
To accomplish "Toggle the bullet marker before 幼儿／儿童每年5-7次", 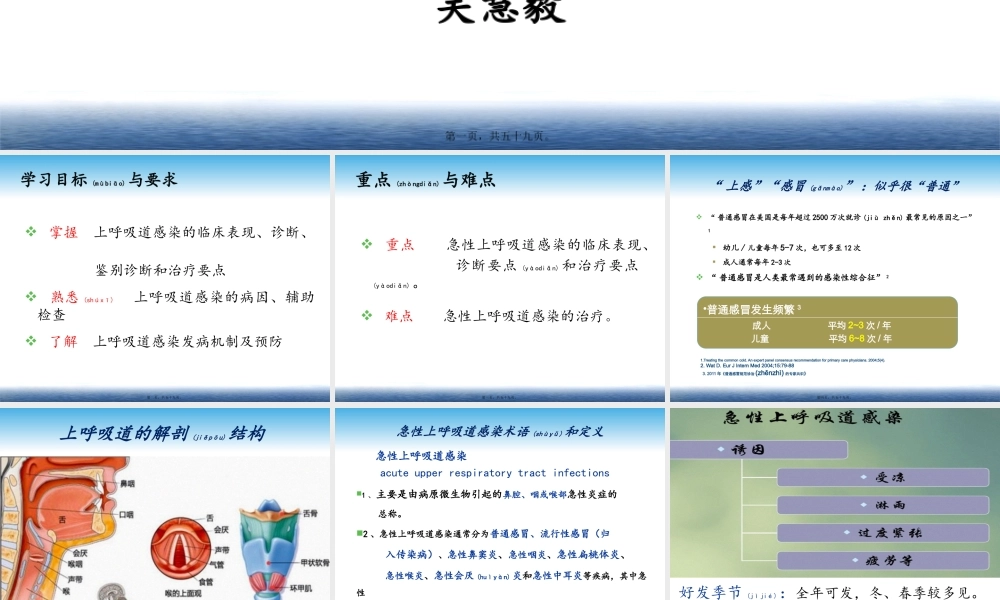I will click(x=712, y=246).
